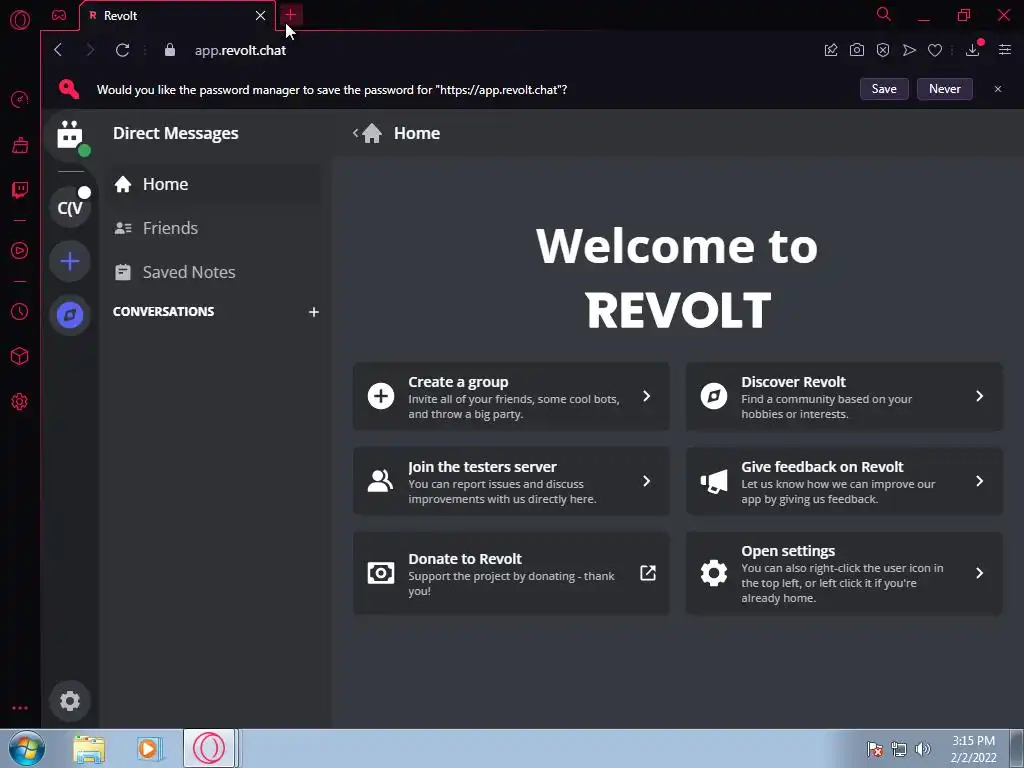The height and width of the screenshot is (768, 1024).
Task: Open Windows Explorer from taskbar
Action: tap(89, 749)
